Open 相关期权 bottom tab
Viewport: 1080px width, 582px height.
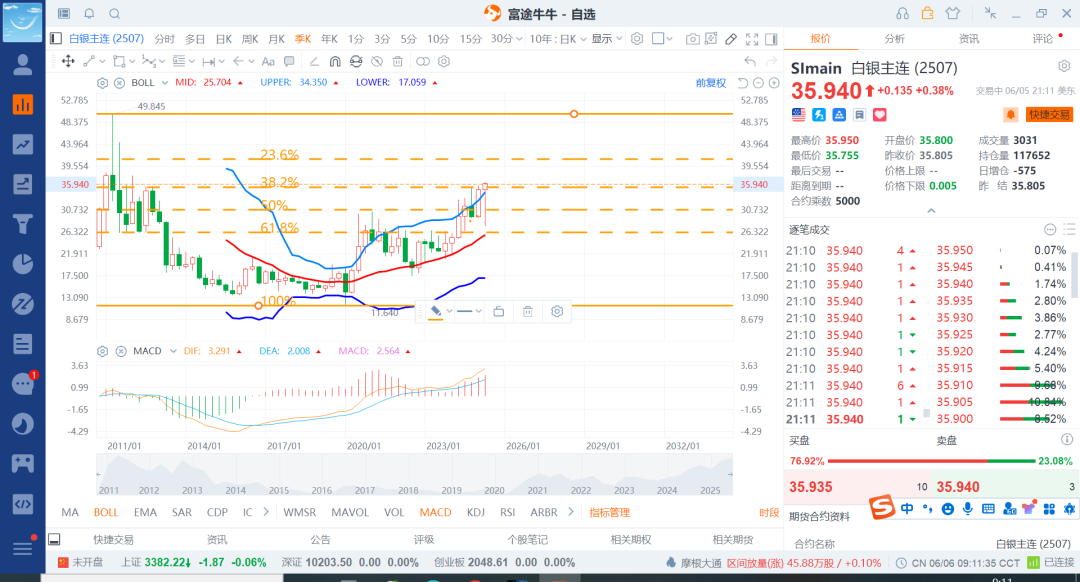click(631, 539)
